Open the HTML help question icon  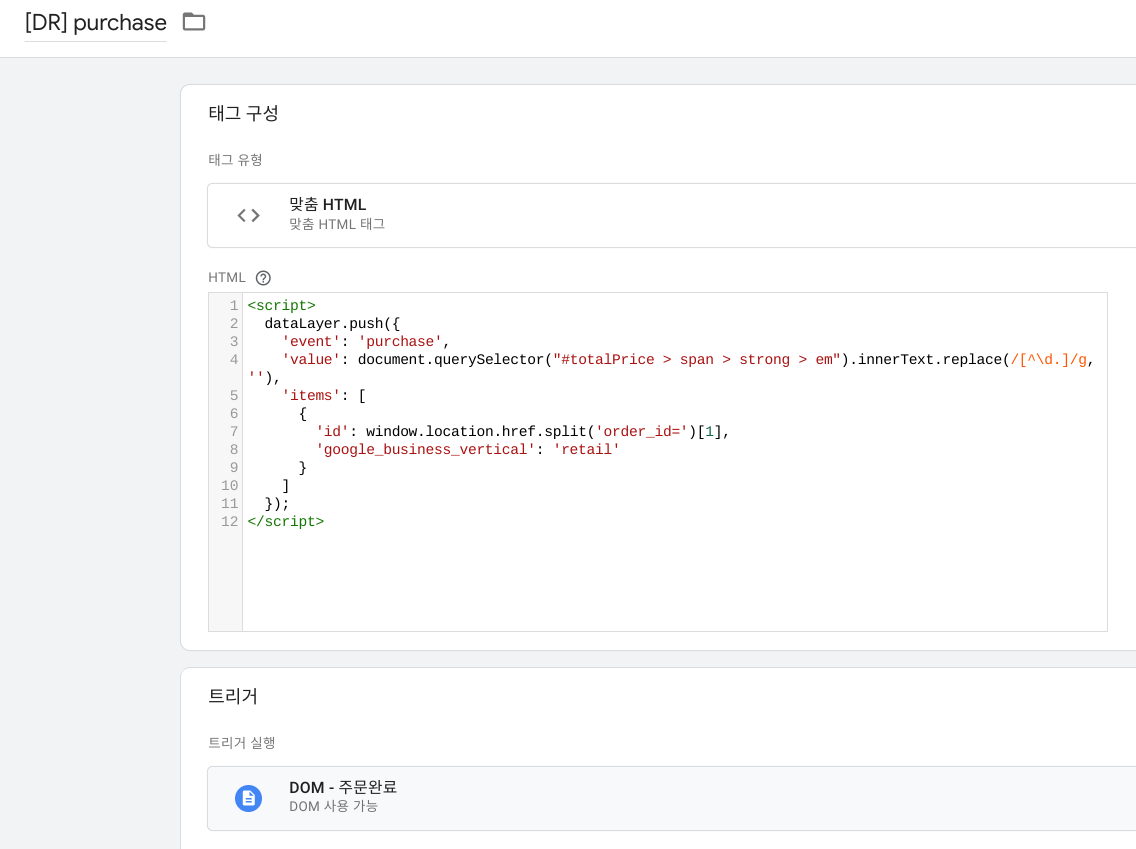[263, 277]
